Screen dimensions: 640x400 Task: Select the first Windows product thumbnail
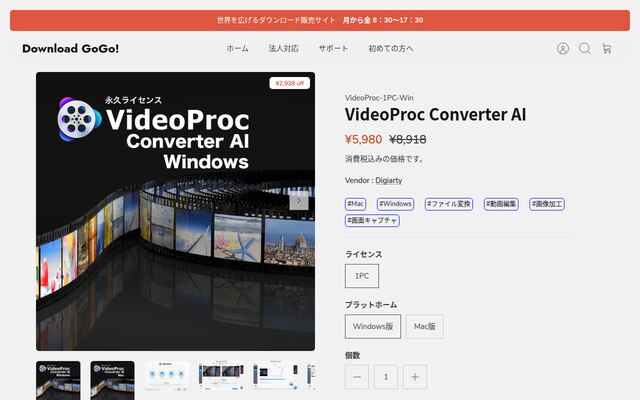coord(58,380)
